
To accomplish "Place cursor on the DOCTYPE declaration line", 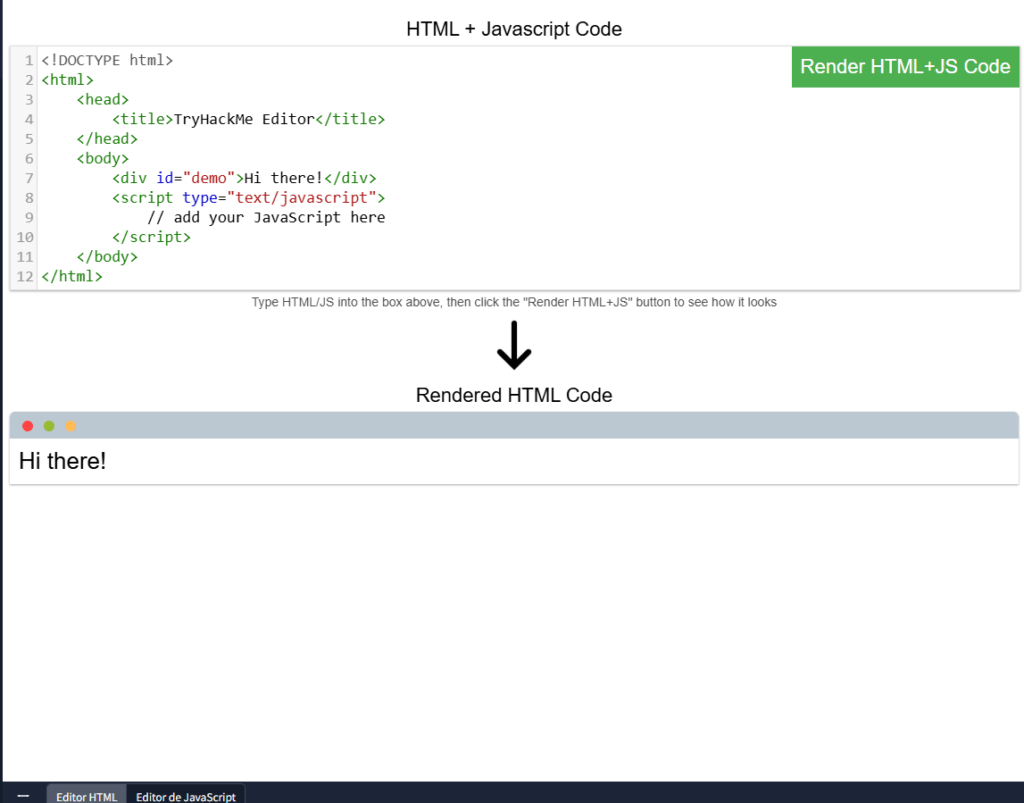I will coord(107,60).
